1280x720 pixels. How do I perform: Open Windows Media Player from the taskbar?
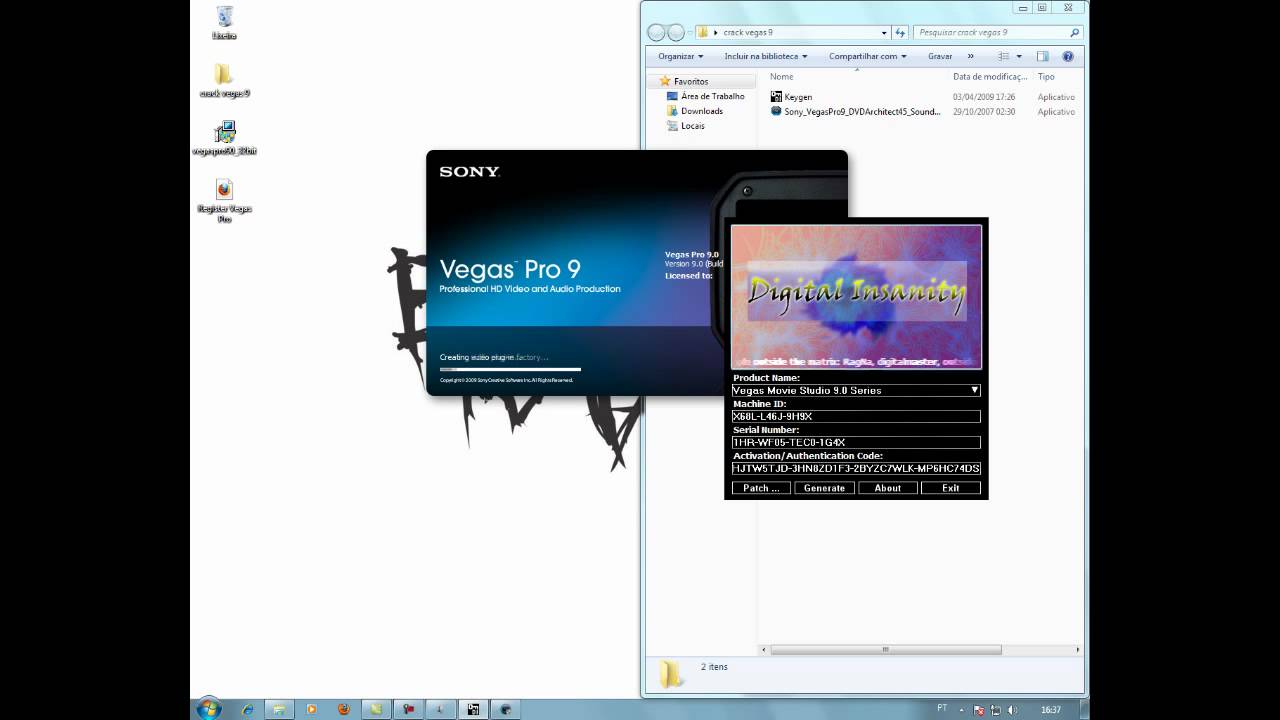tap(311, 709)
